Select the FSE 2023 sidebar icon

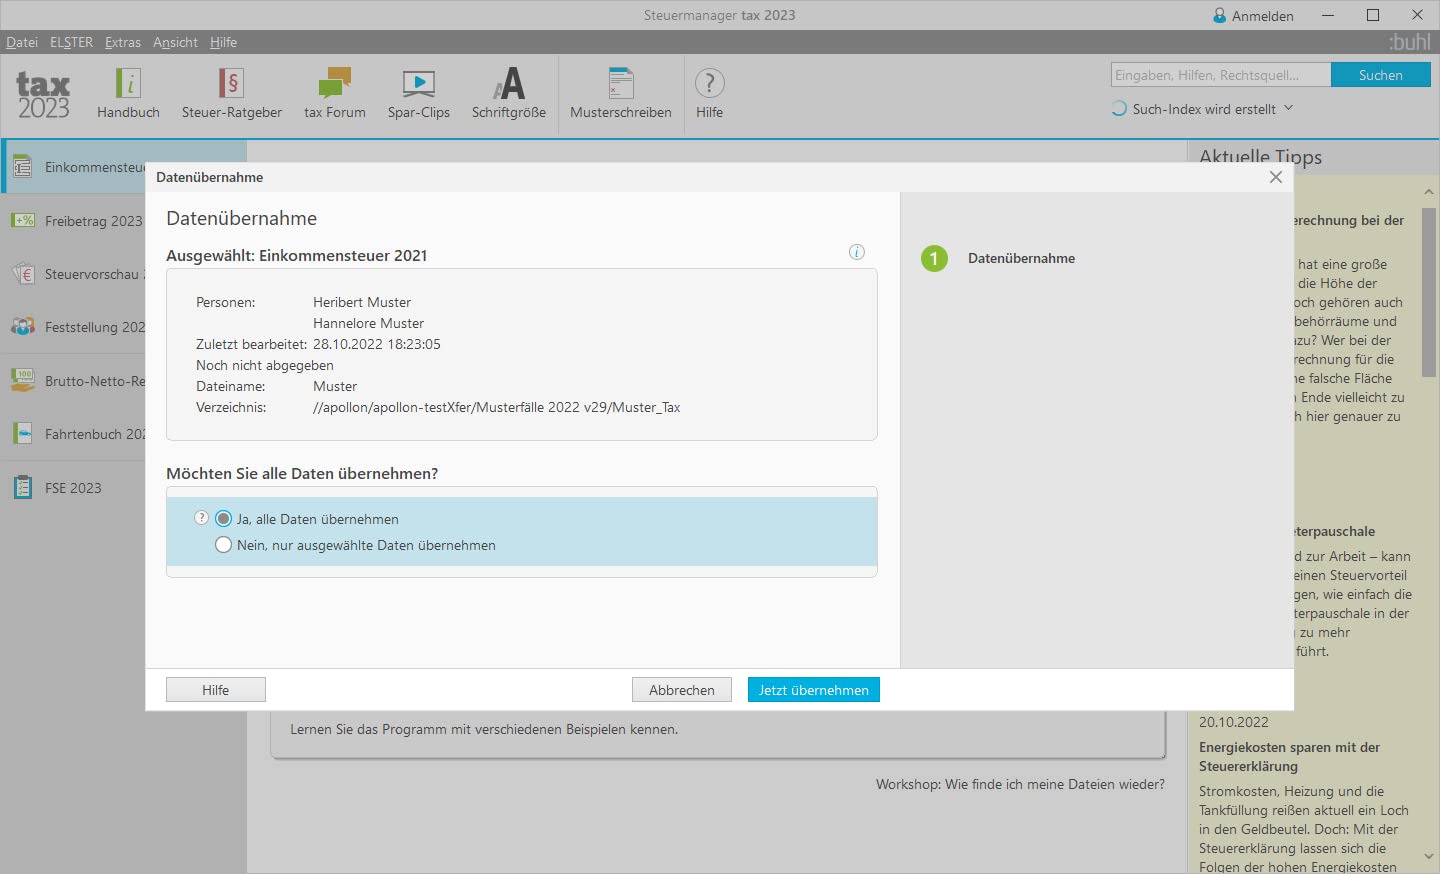coord(22,488)
